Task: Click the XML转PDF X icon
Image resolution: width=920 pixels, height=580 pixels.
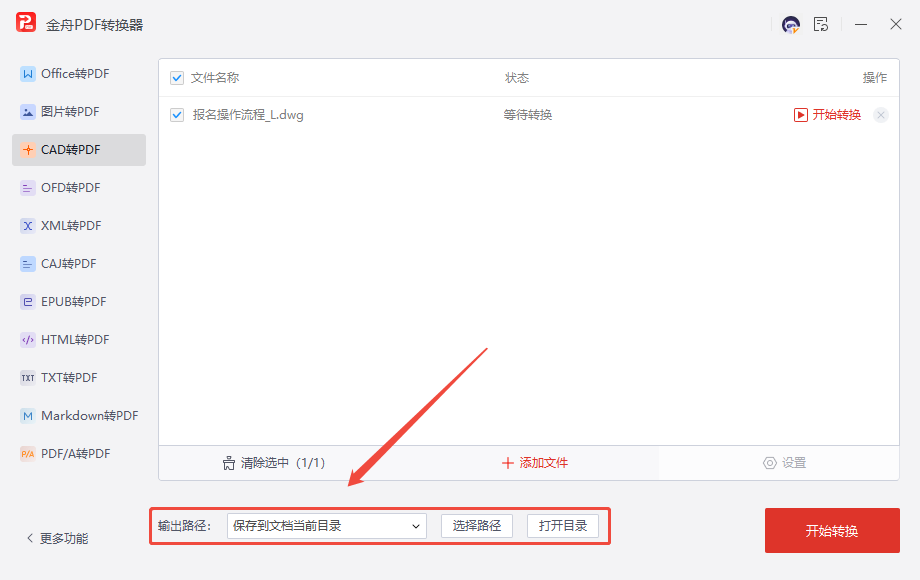Action: [x=28, y=226]
